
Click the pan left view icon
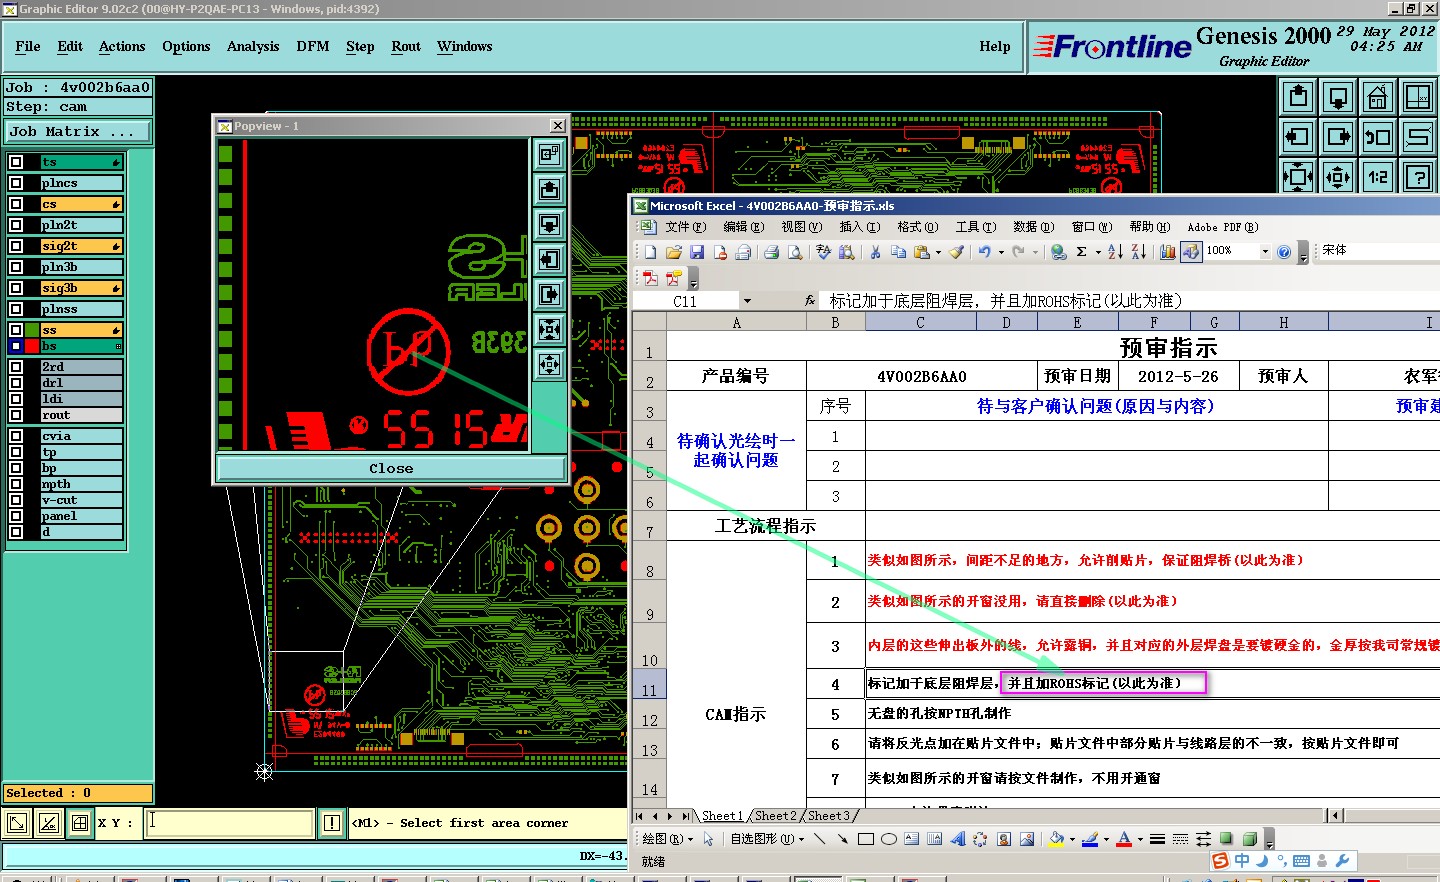click(x=1298, y=137)
